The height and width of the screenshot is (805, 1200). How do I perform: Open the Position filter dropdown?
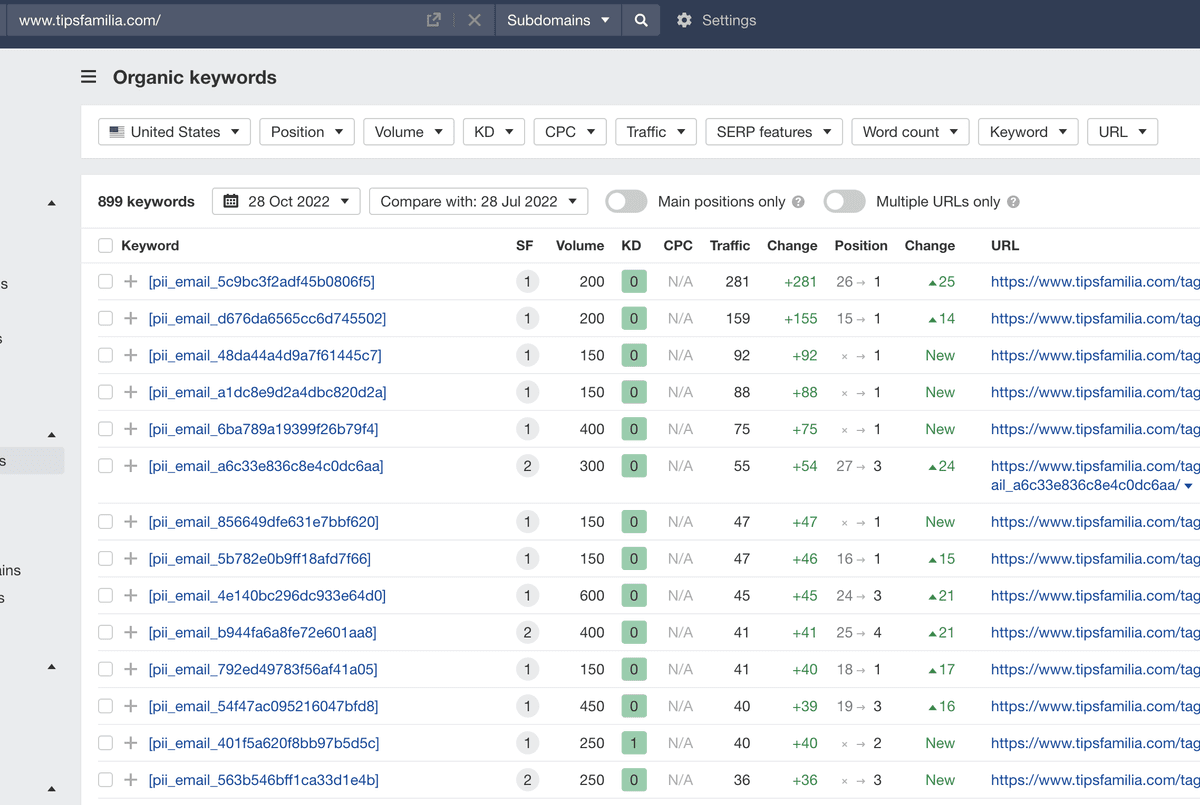(307, 132)
